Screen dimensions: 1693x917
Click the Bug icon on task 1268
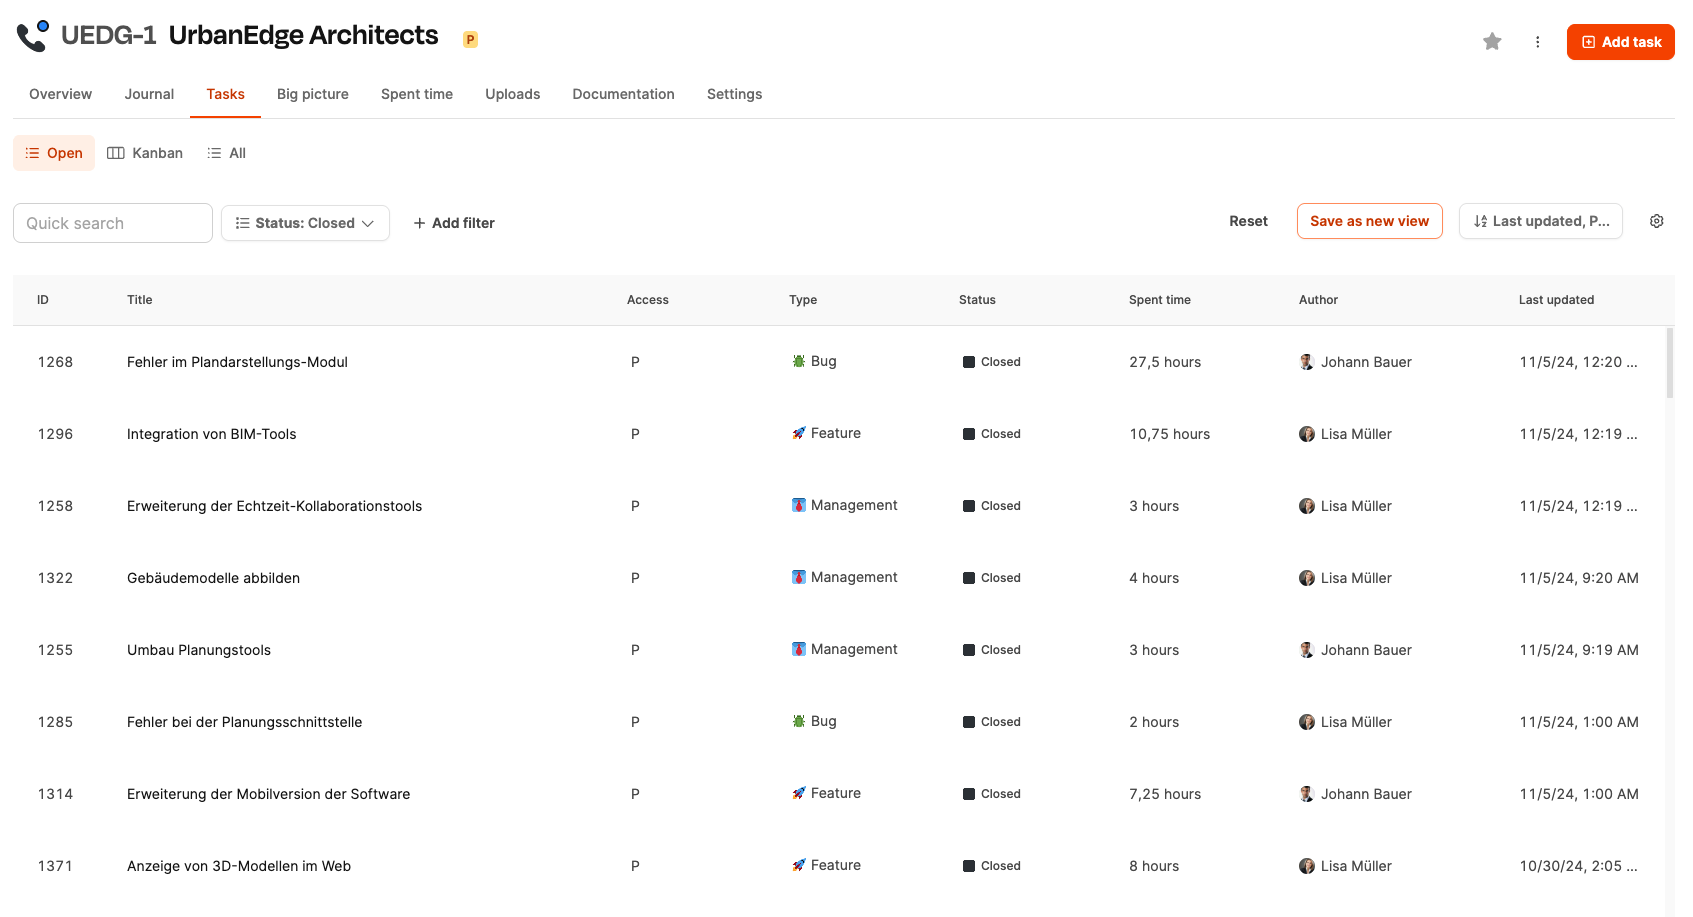coord(799,361)
